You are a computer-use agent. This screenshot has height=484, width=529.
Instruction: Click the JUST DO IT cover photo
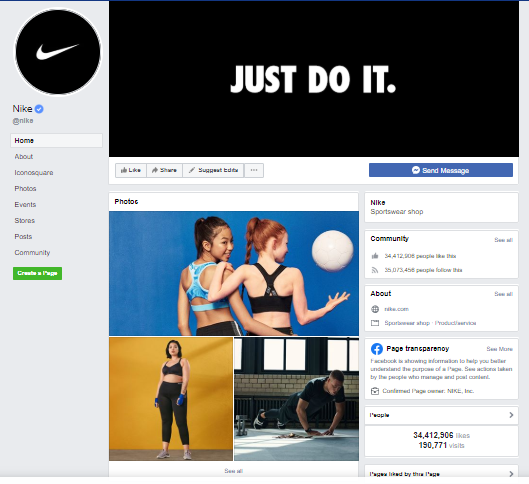click(x=314, y=79)
